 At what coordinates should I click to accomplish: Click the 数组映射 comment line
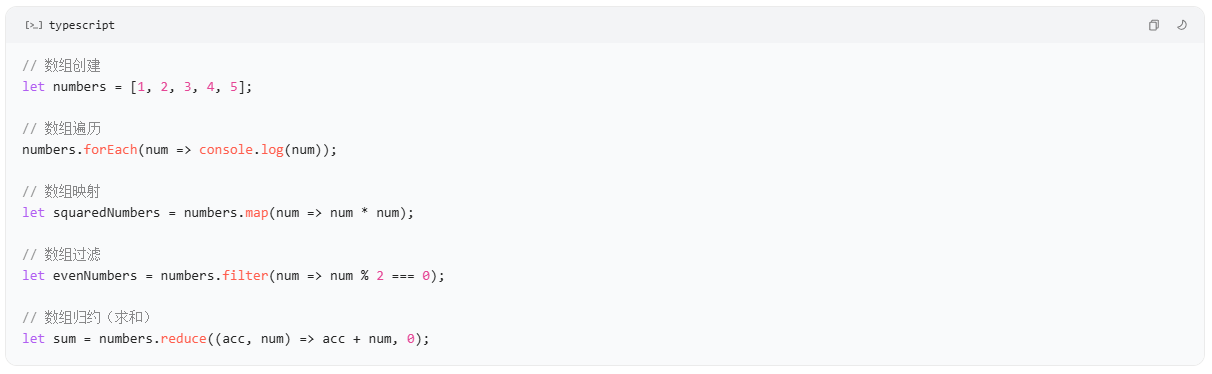point(61,191)
